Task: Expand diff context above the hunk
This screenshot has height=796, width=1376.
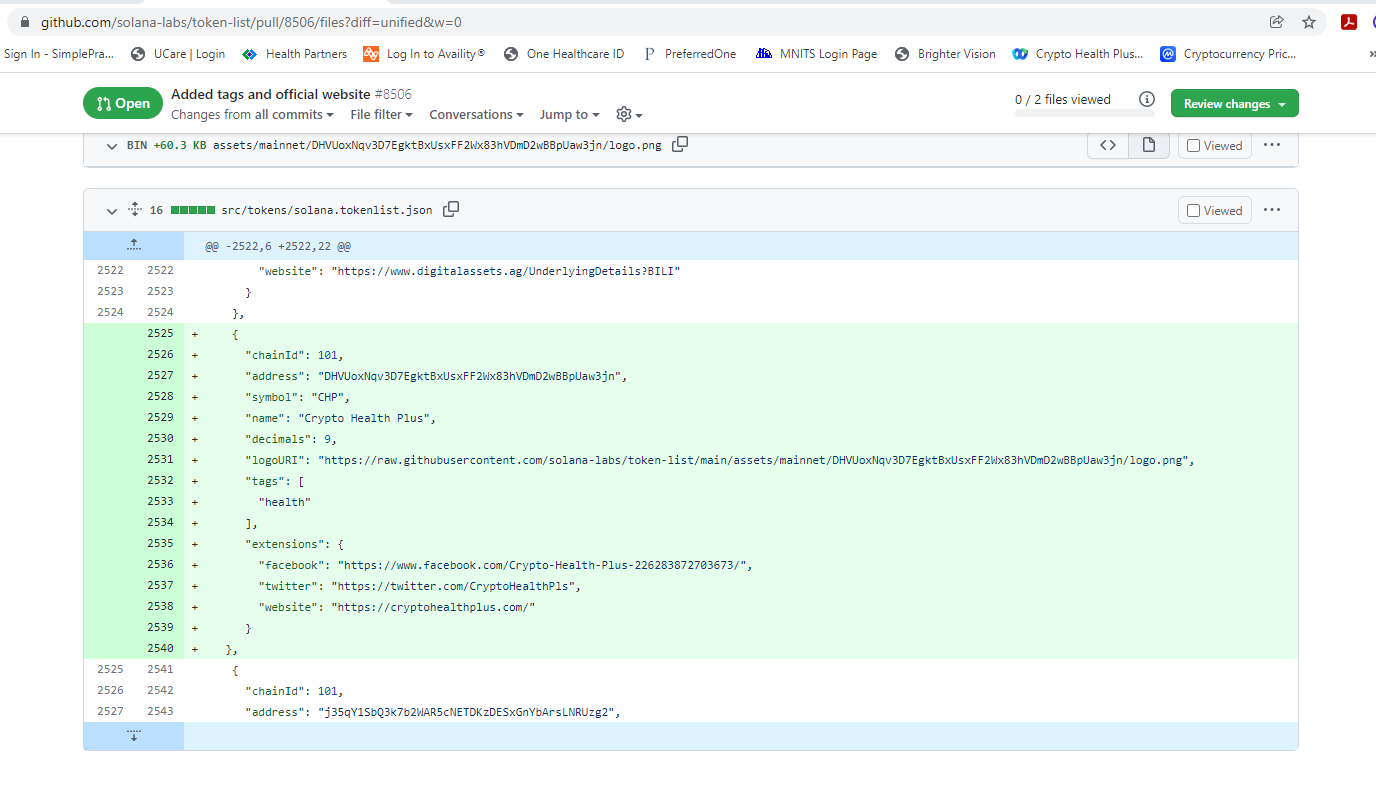Action: 133,243
